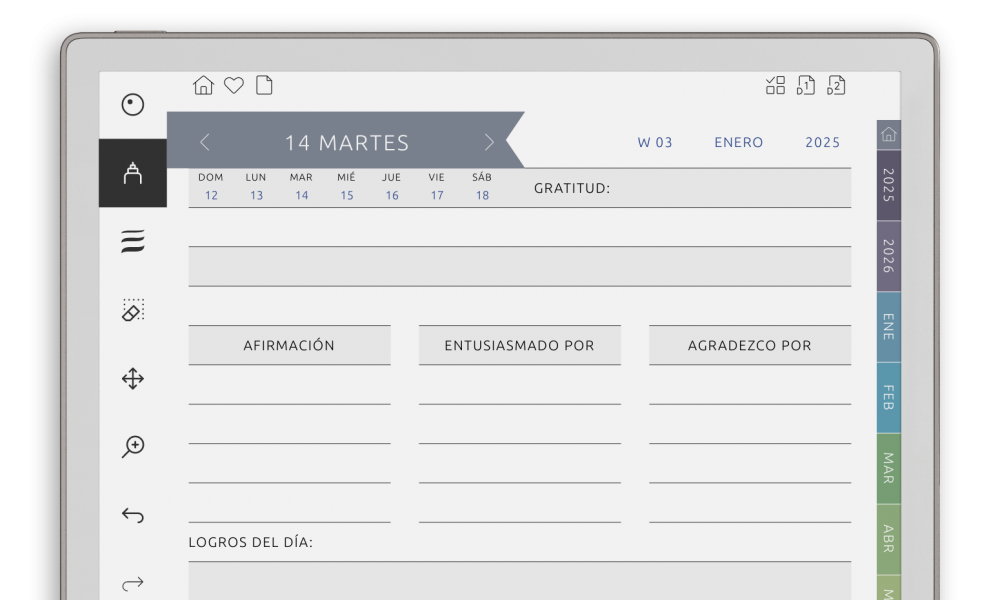Go to next day with right chevron
This screenshot has width=1000, height=600.
pos(489,142)
